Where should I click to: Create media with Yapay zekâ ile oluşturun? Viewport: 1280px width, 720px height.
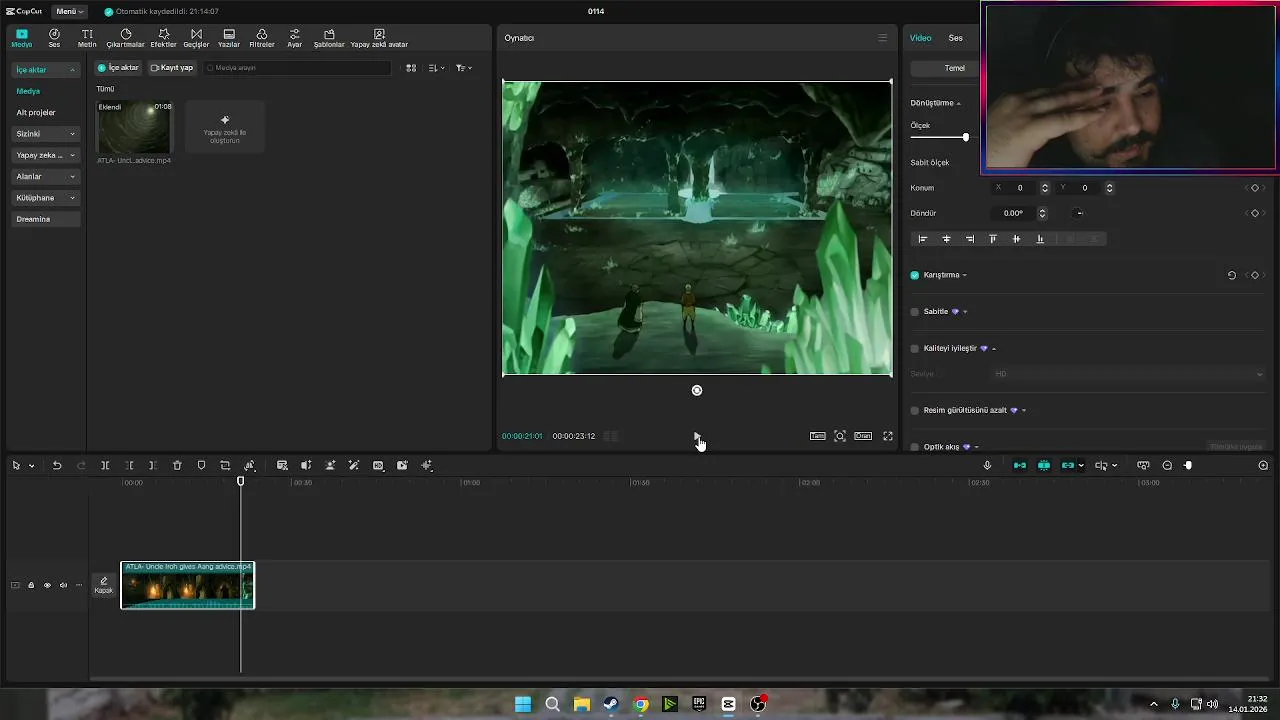click(225, 126)
